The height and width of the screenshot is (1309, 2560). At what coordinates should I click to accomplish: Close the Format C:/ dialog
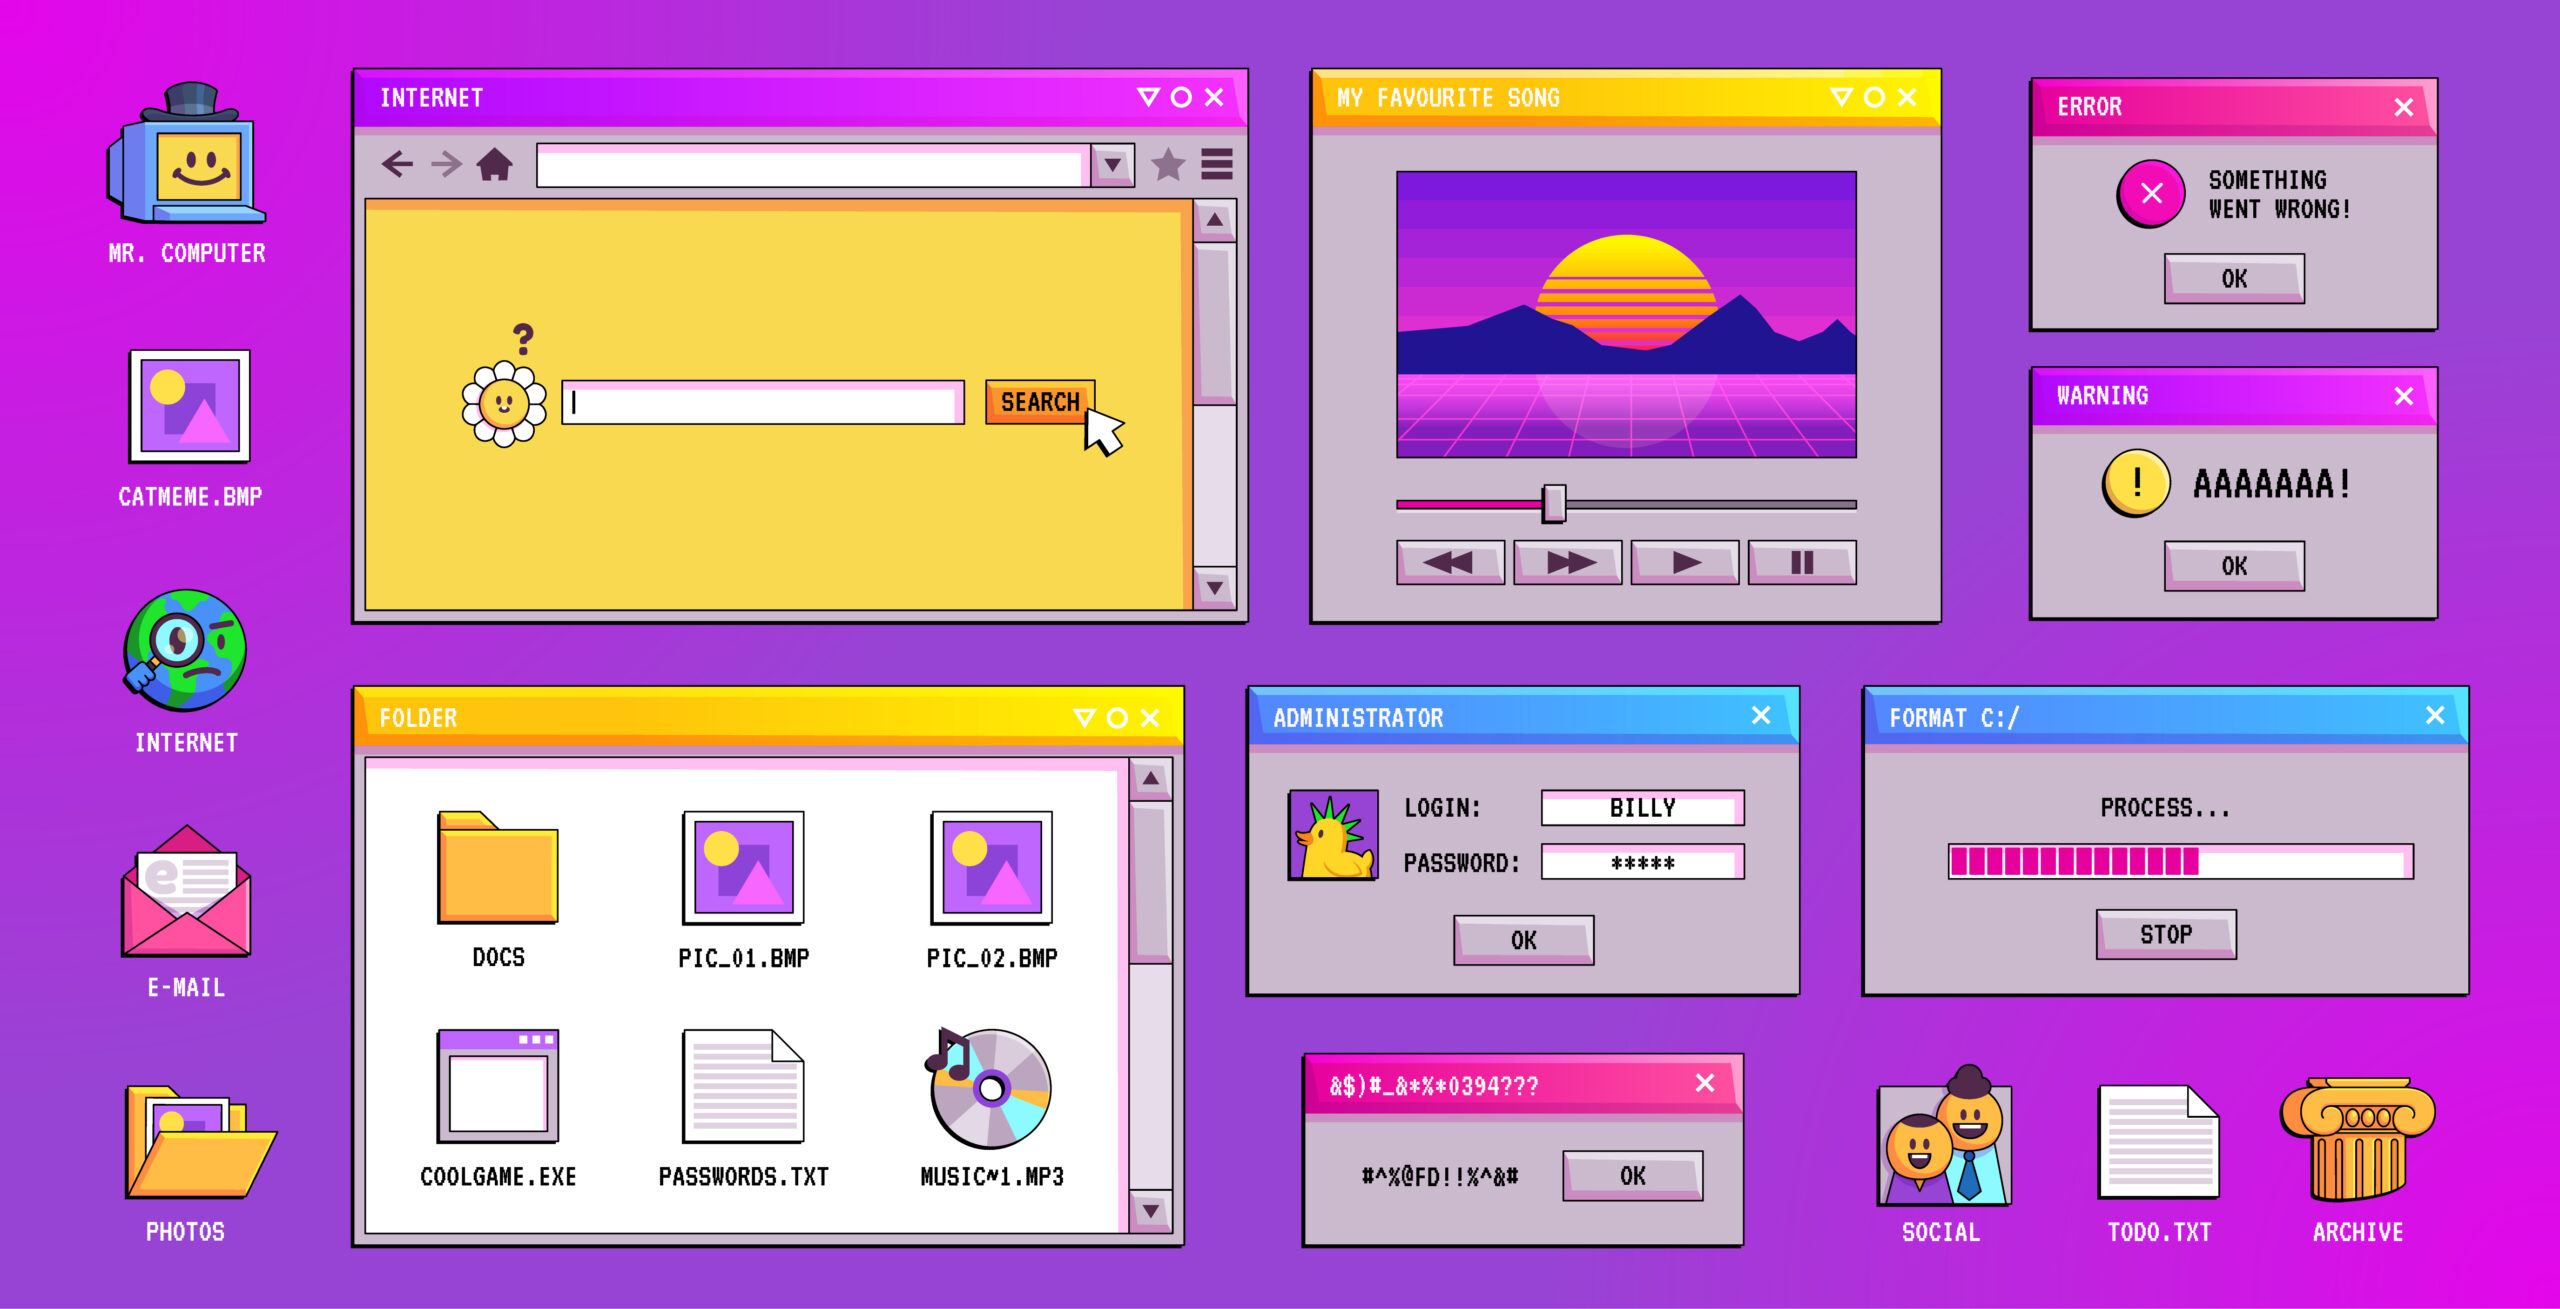[x=2435, y=715]
